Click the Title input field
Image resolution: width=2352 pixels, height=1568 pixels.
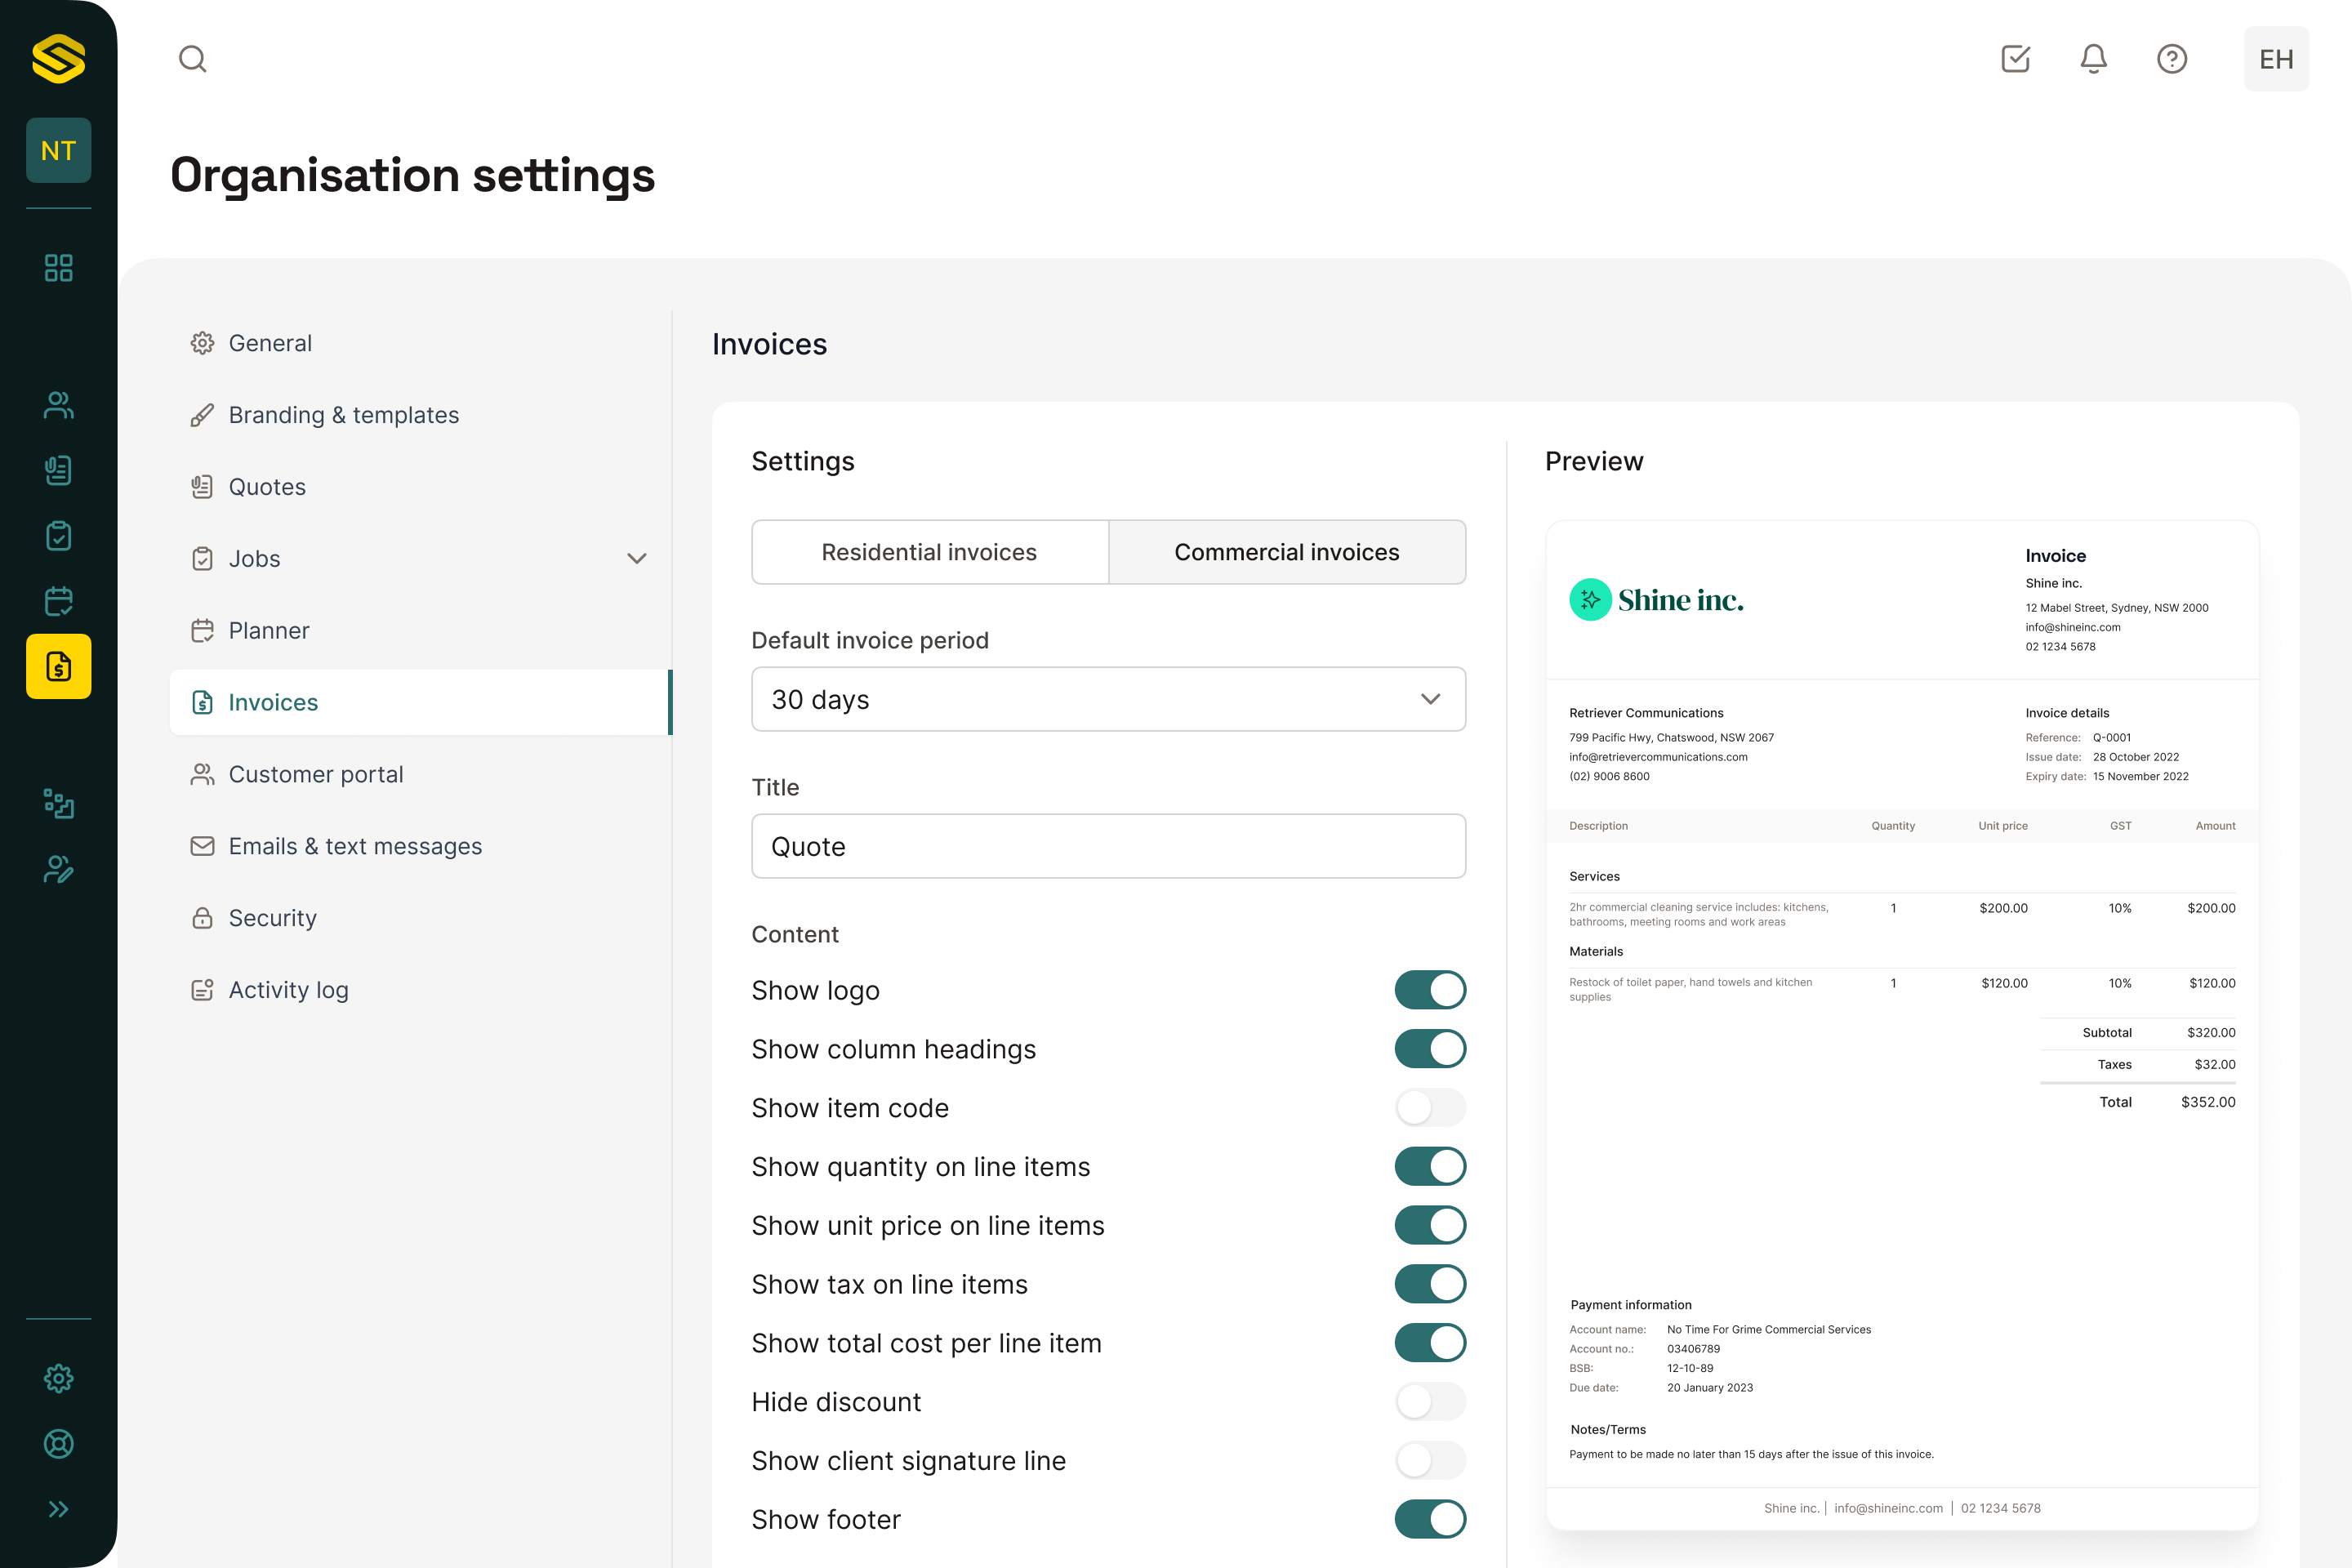click(1108, 846)
